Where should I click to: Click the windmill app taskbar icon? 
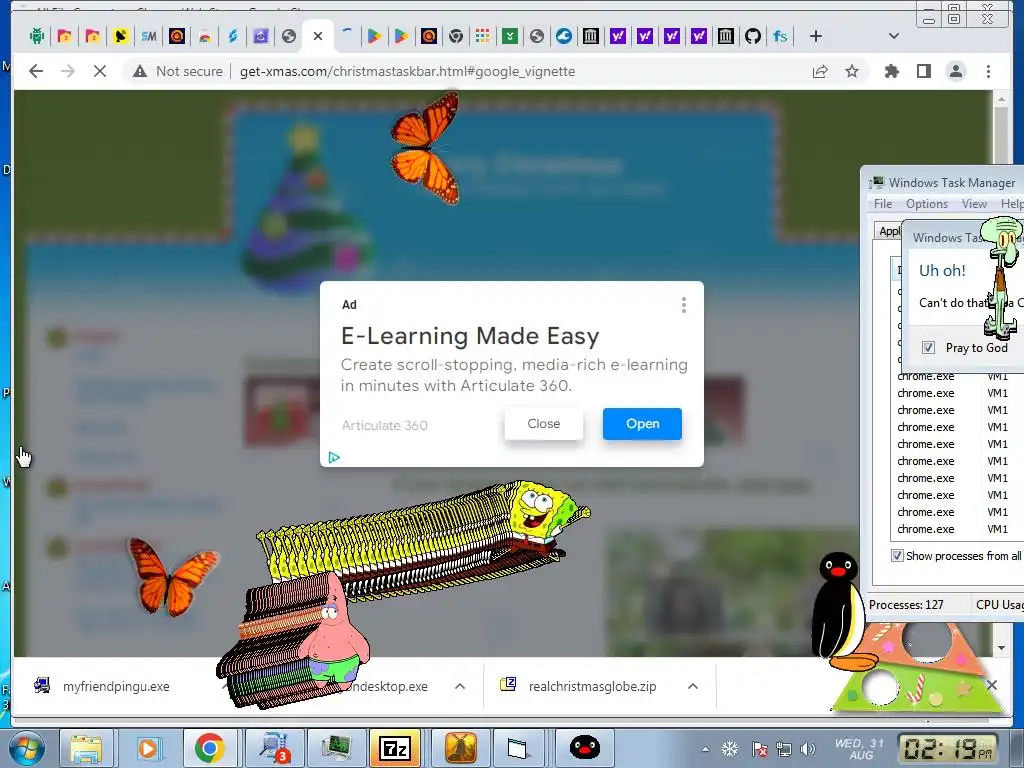point(460,748)
